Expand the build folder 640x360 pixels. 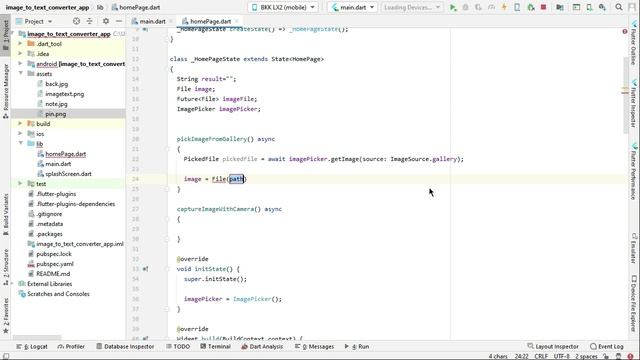coord(20,123)
